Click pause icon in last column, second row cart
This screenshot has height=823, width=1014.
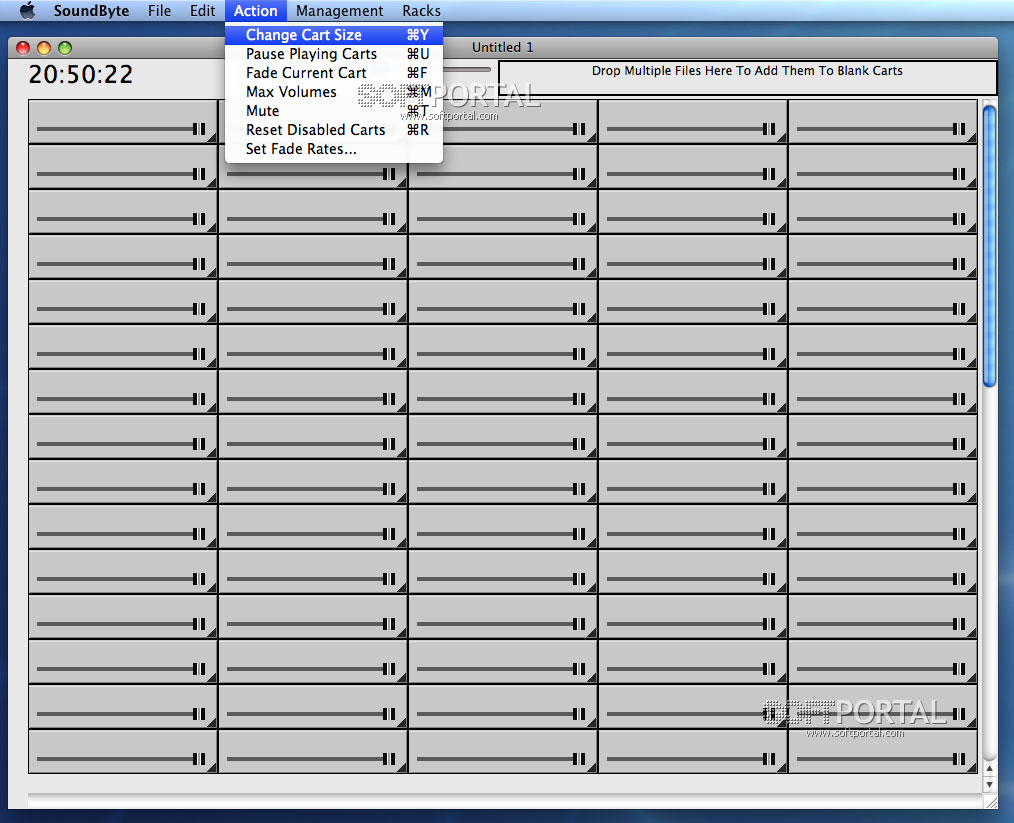click(959, 174)
